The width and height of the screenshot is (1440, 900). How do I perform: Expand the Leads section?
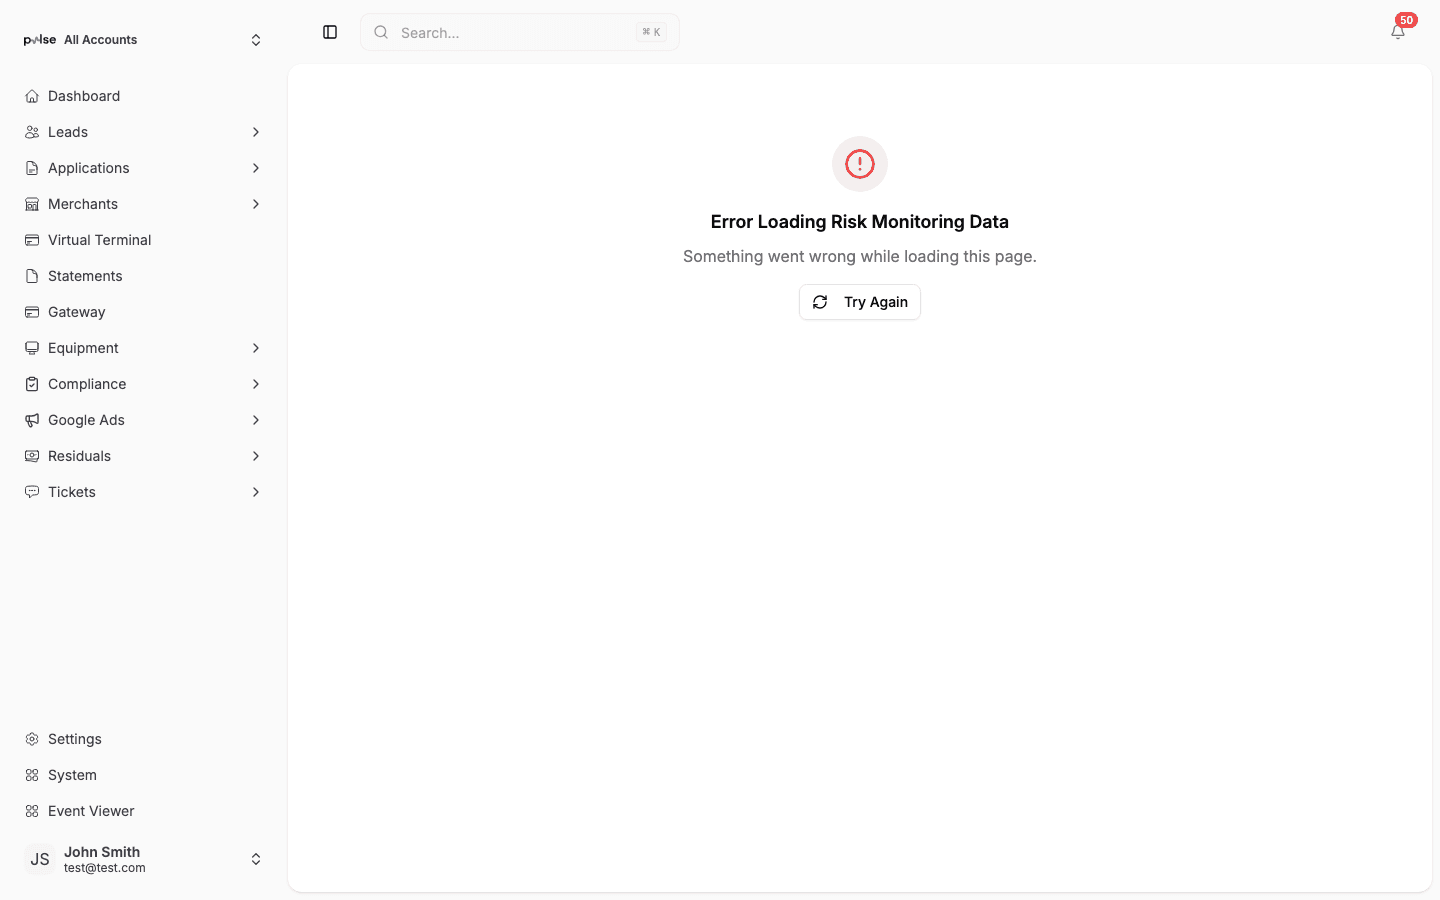[256, 131]
